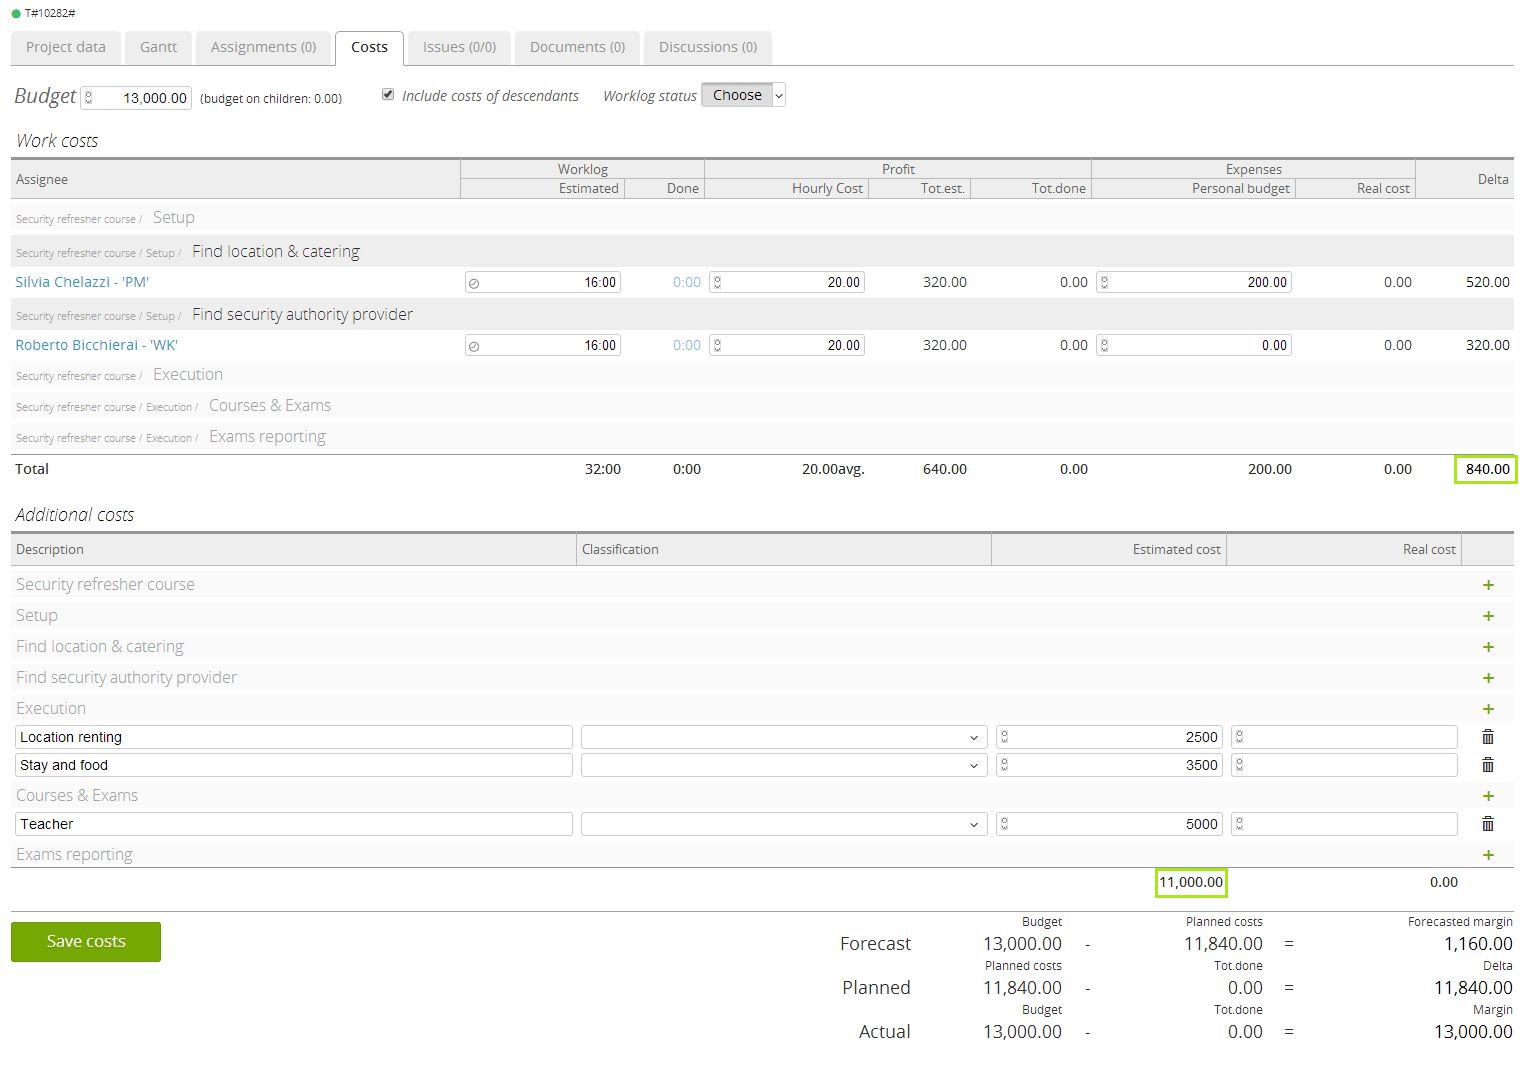Edit Roberto Bicchierai's estimated worklog 16:00 field
The width and height of the screenshot is (1537, 1065).
(543, 345)
